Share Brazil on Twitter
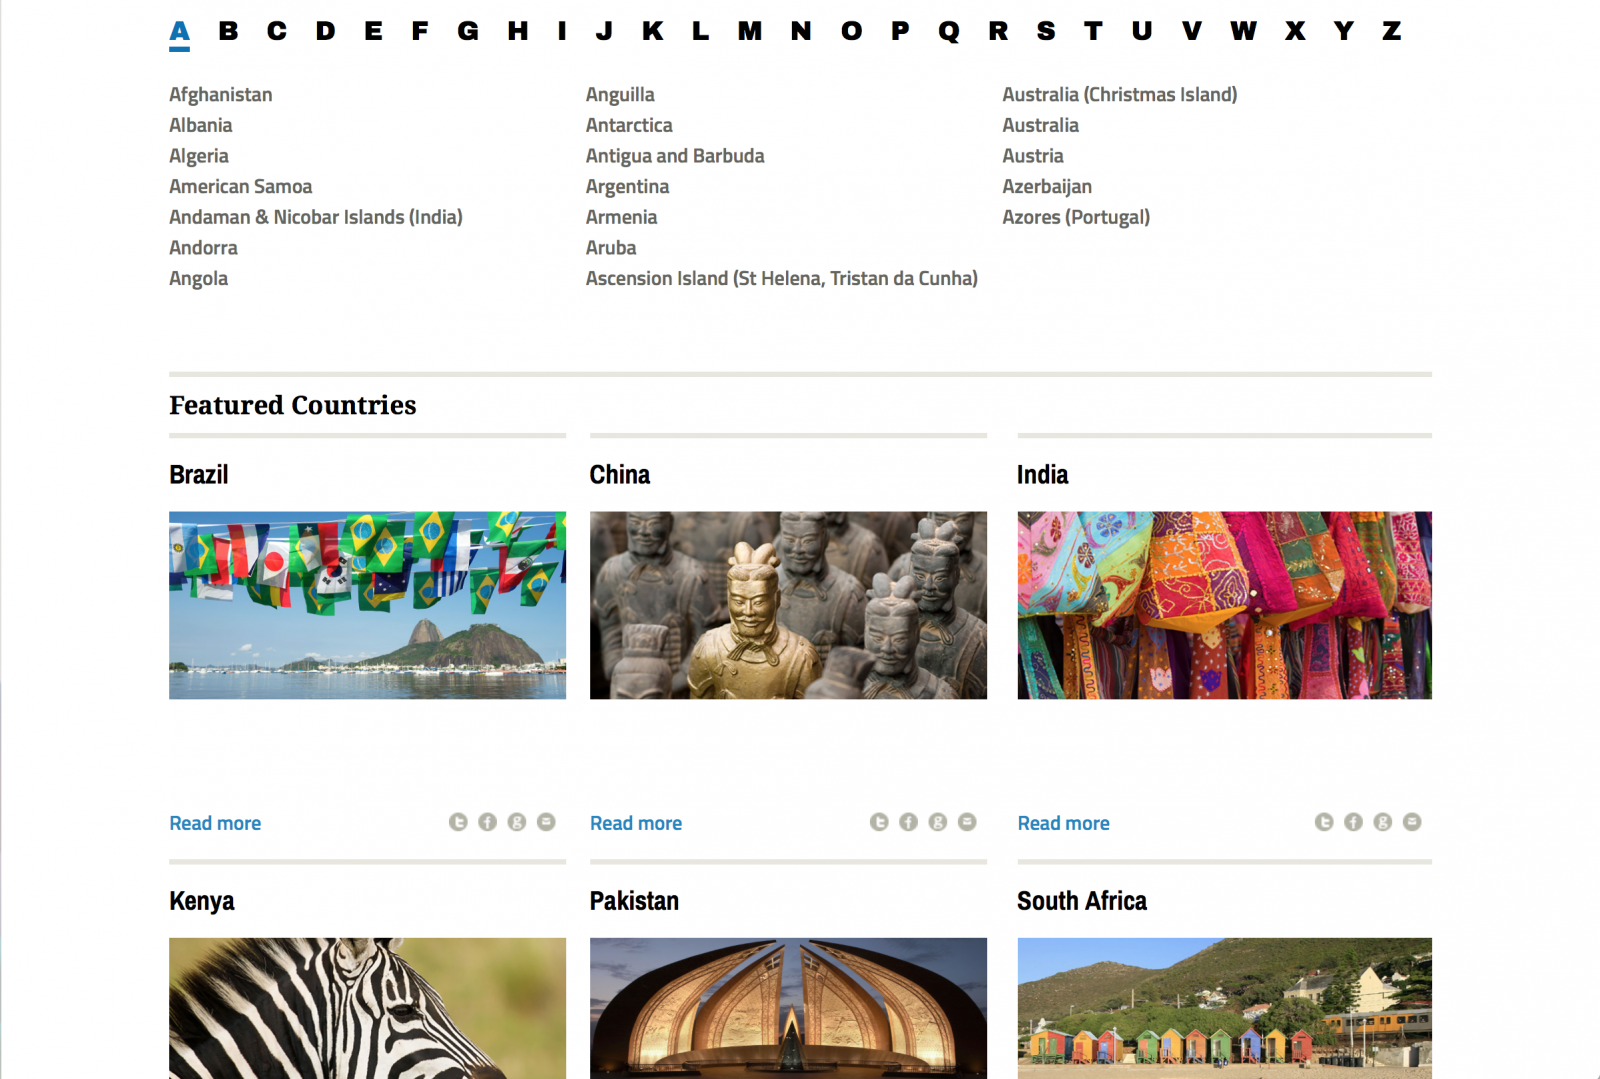The image size is (1600, 1079). (x=458, y=822)
